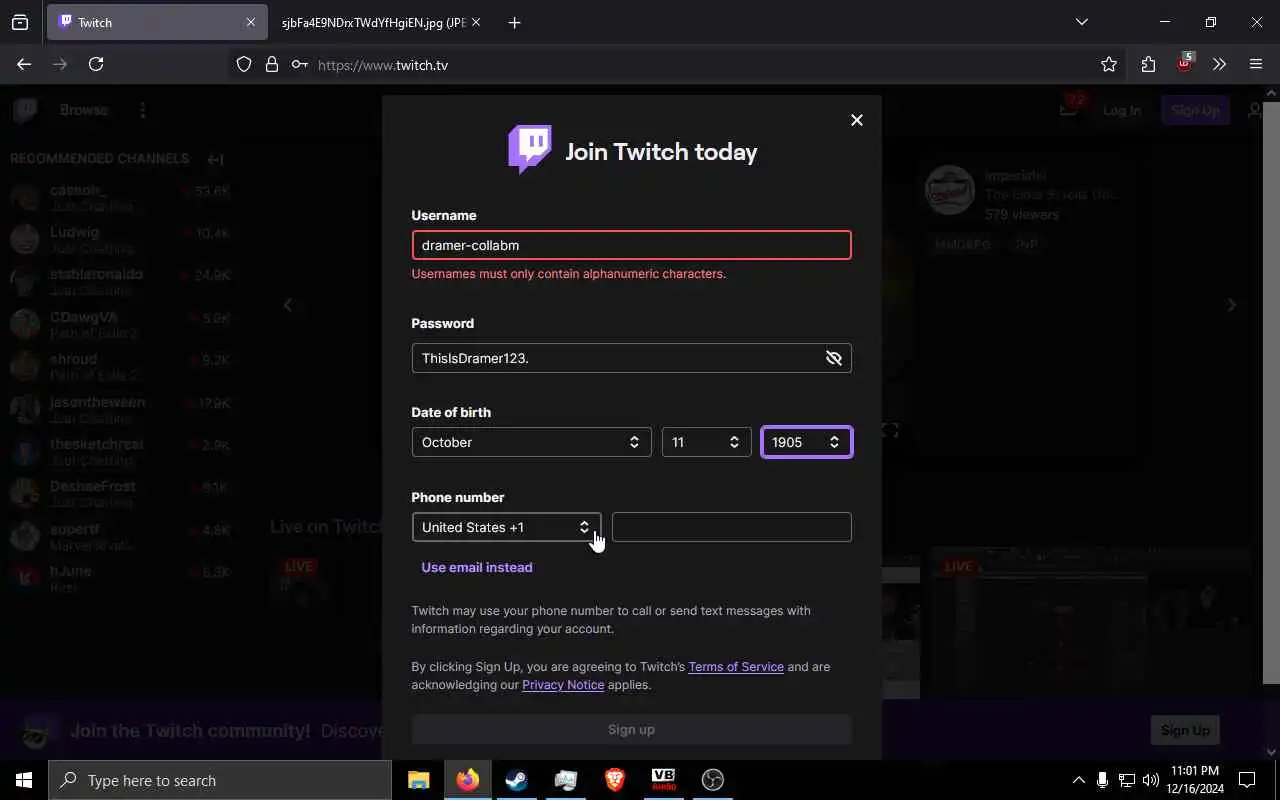List all tabs dropdown arrow

click(1081, 22)
